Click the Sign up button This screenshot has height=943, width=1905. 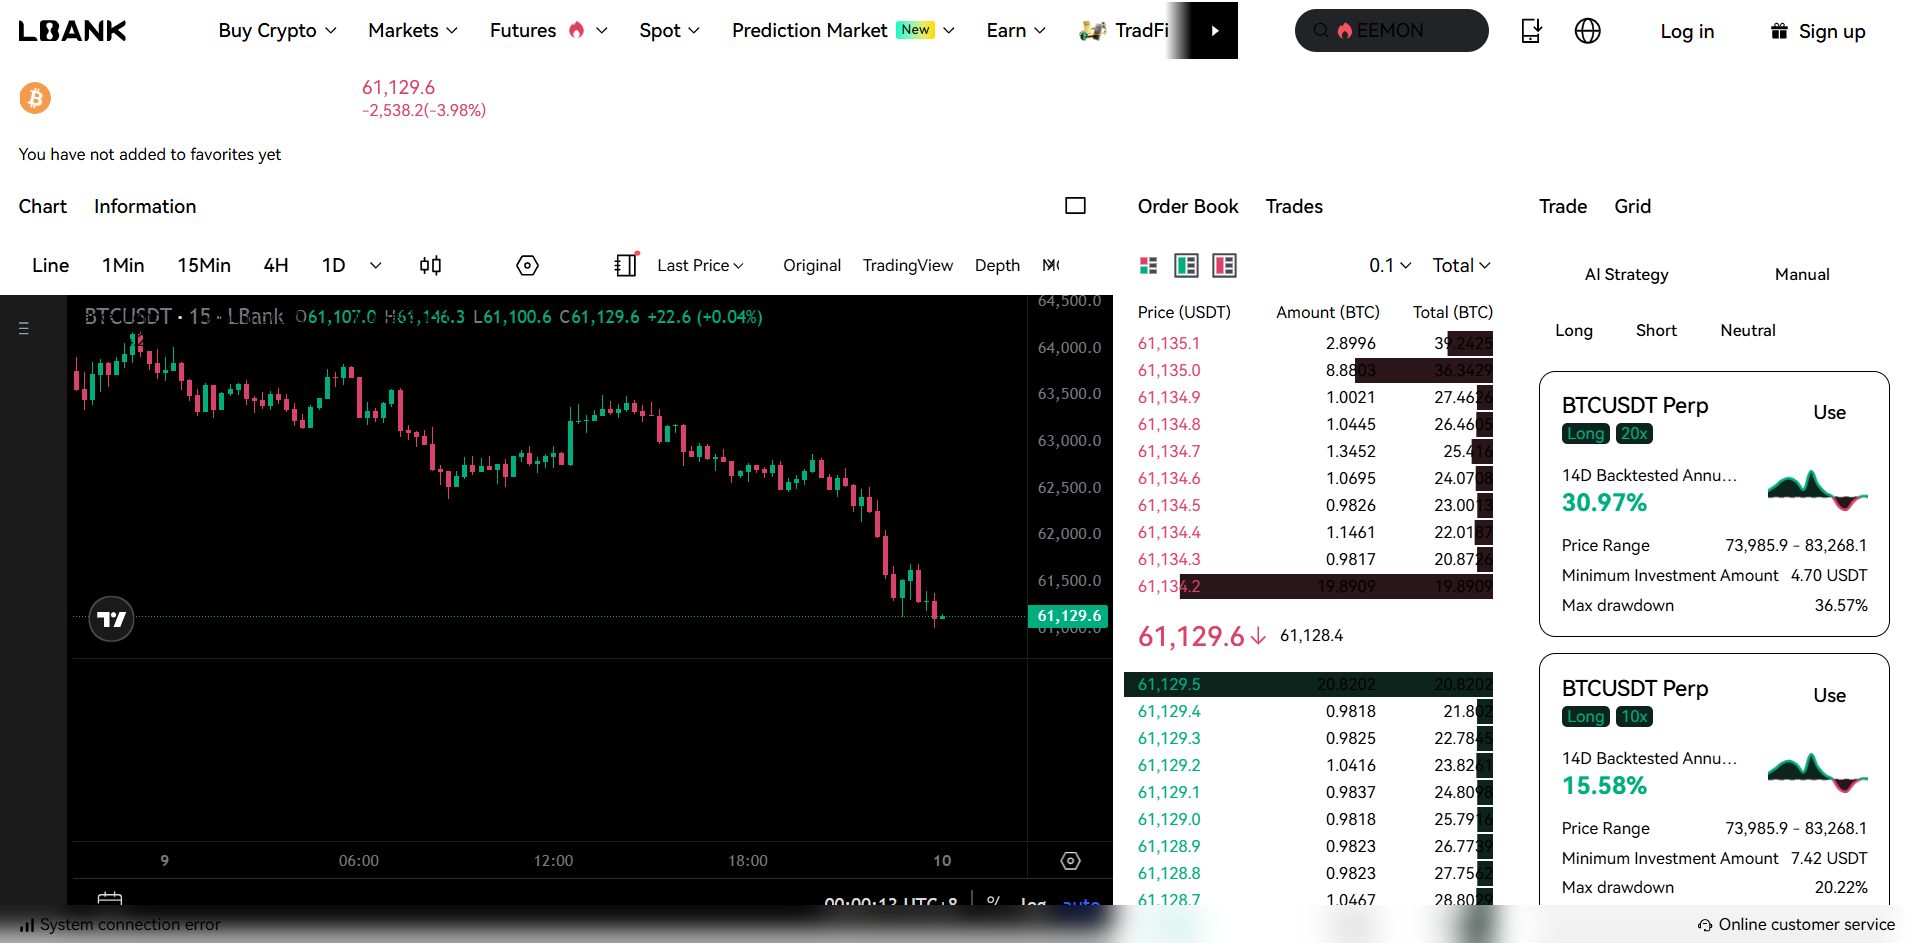pos(1818,31)
